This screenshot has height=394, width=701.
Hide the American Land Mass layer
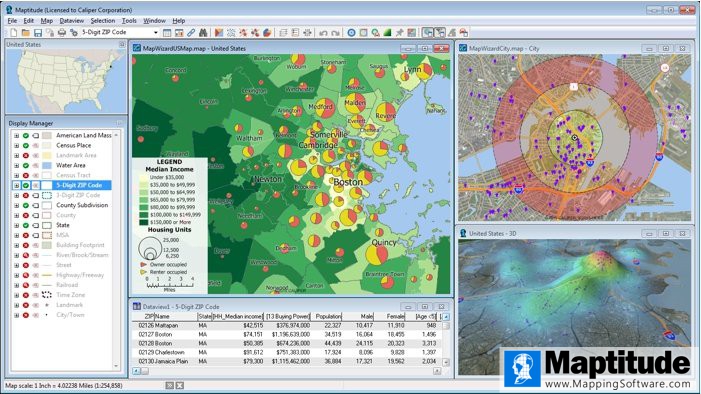[25, 136]
